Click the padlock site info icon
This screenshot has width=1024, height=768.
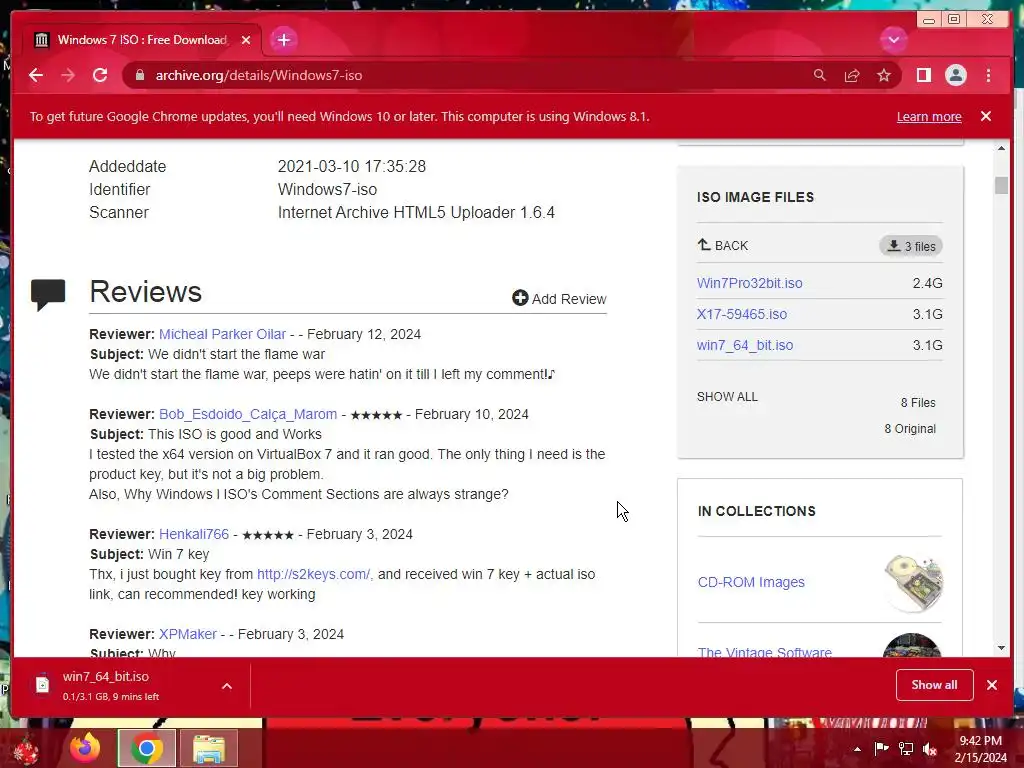(140, 75)
